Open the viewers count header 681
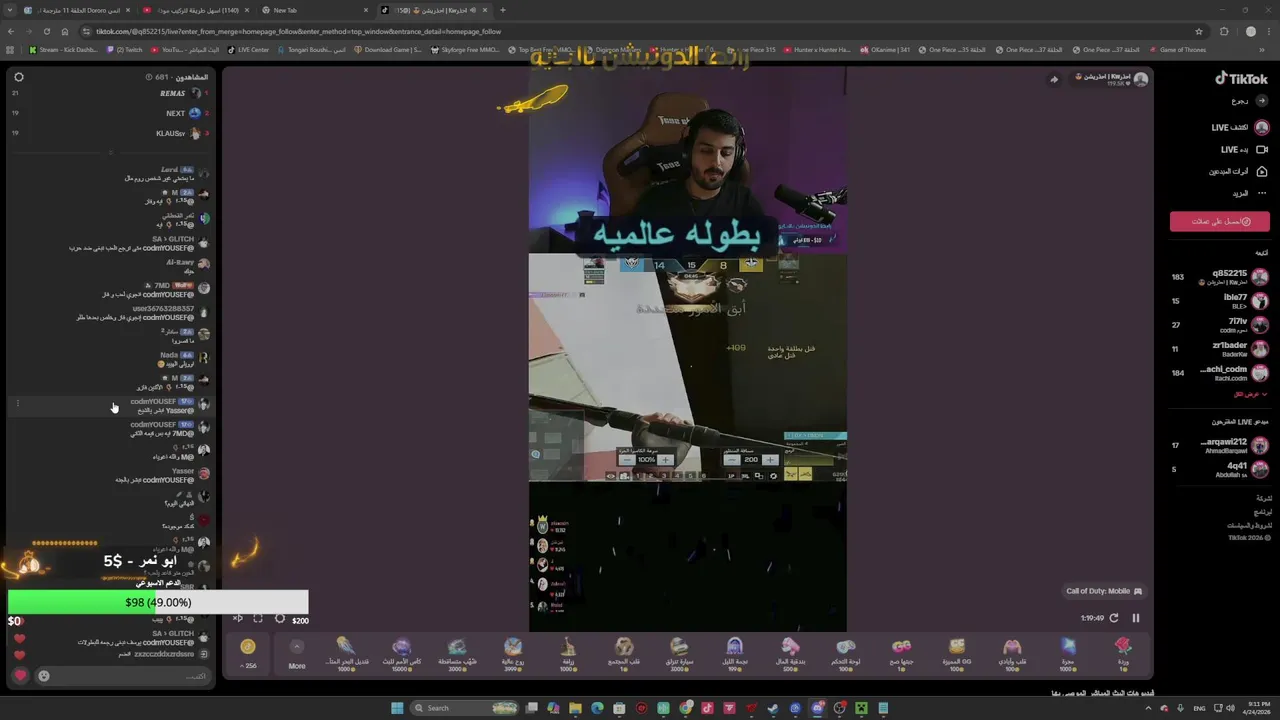This screenshot has width=1280, height=720. 176,77
